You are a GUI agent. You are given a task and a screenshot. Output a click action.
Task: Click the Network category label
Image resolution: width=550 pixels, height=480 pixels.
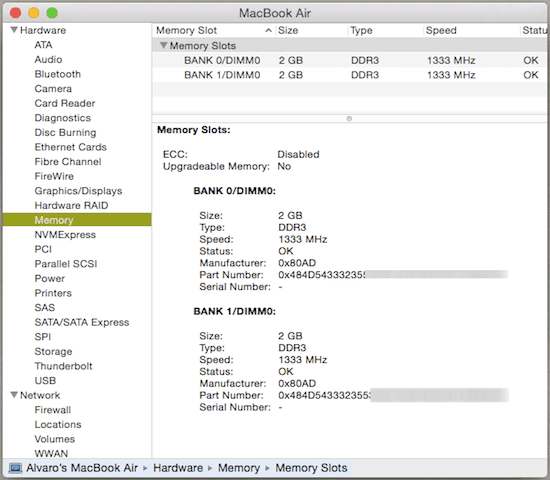tap(40, 395)
